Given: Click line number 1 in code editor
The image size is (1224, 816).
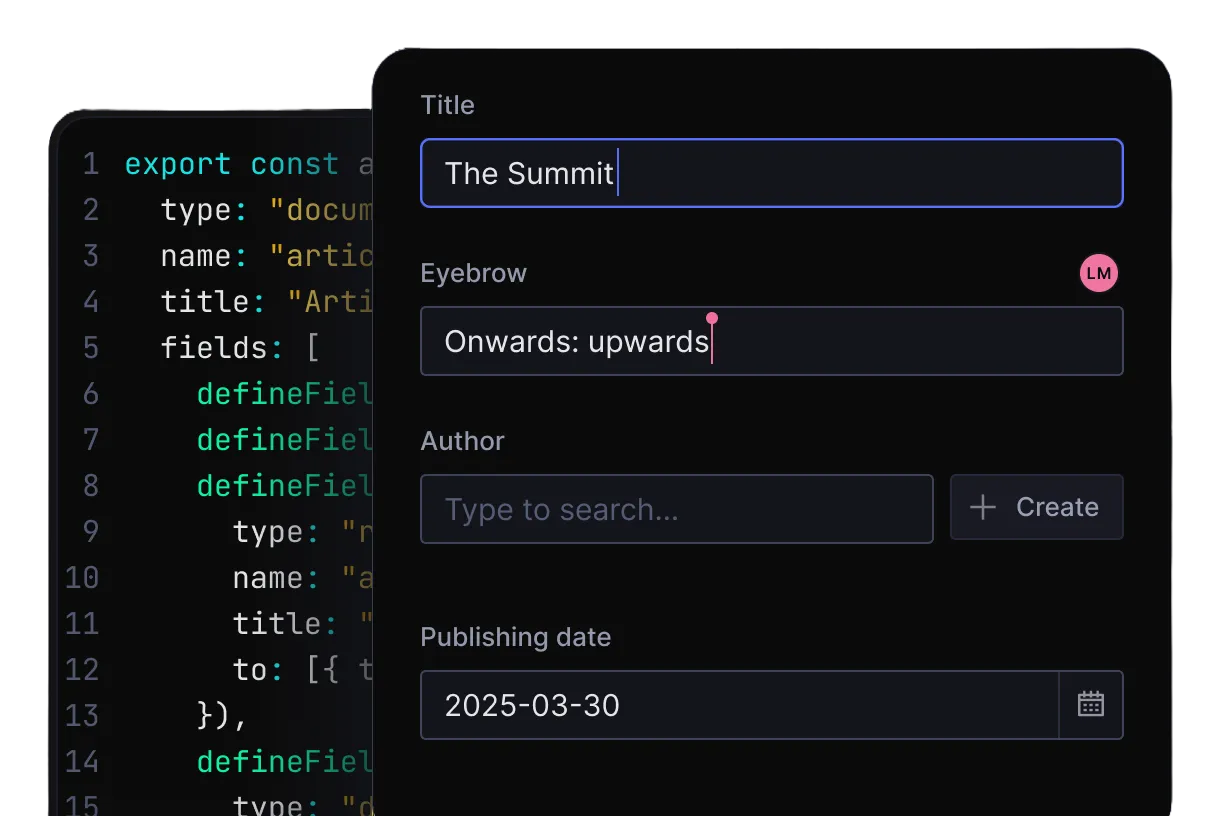Looking at the screenshot, I should (90, 163).
